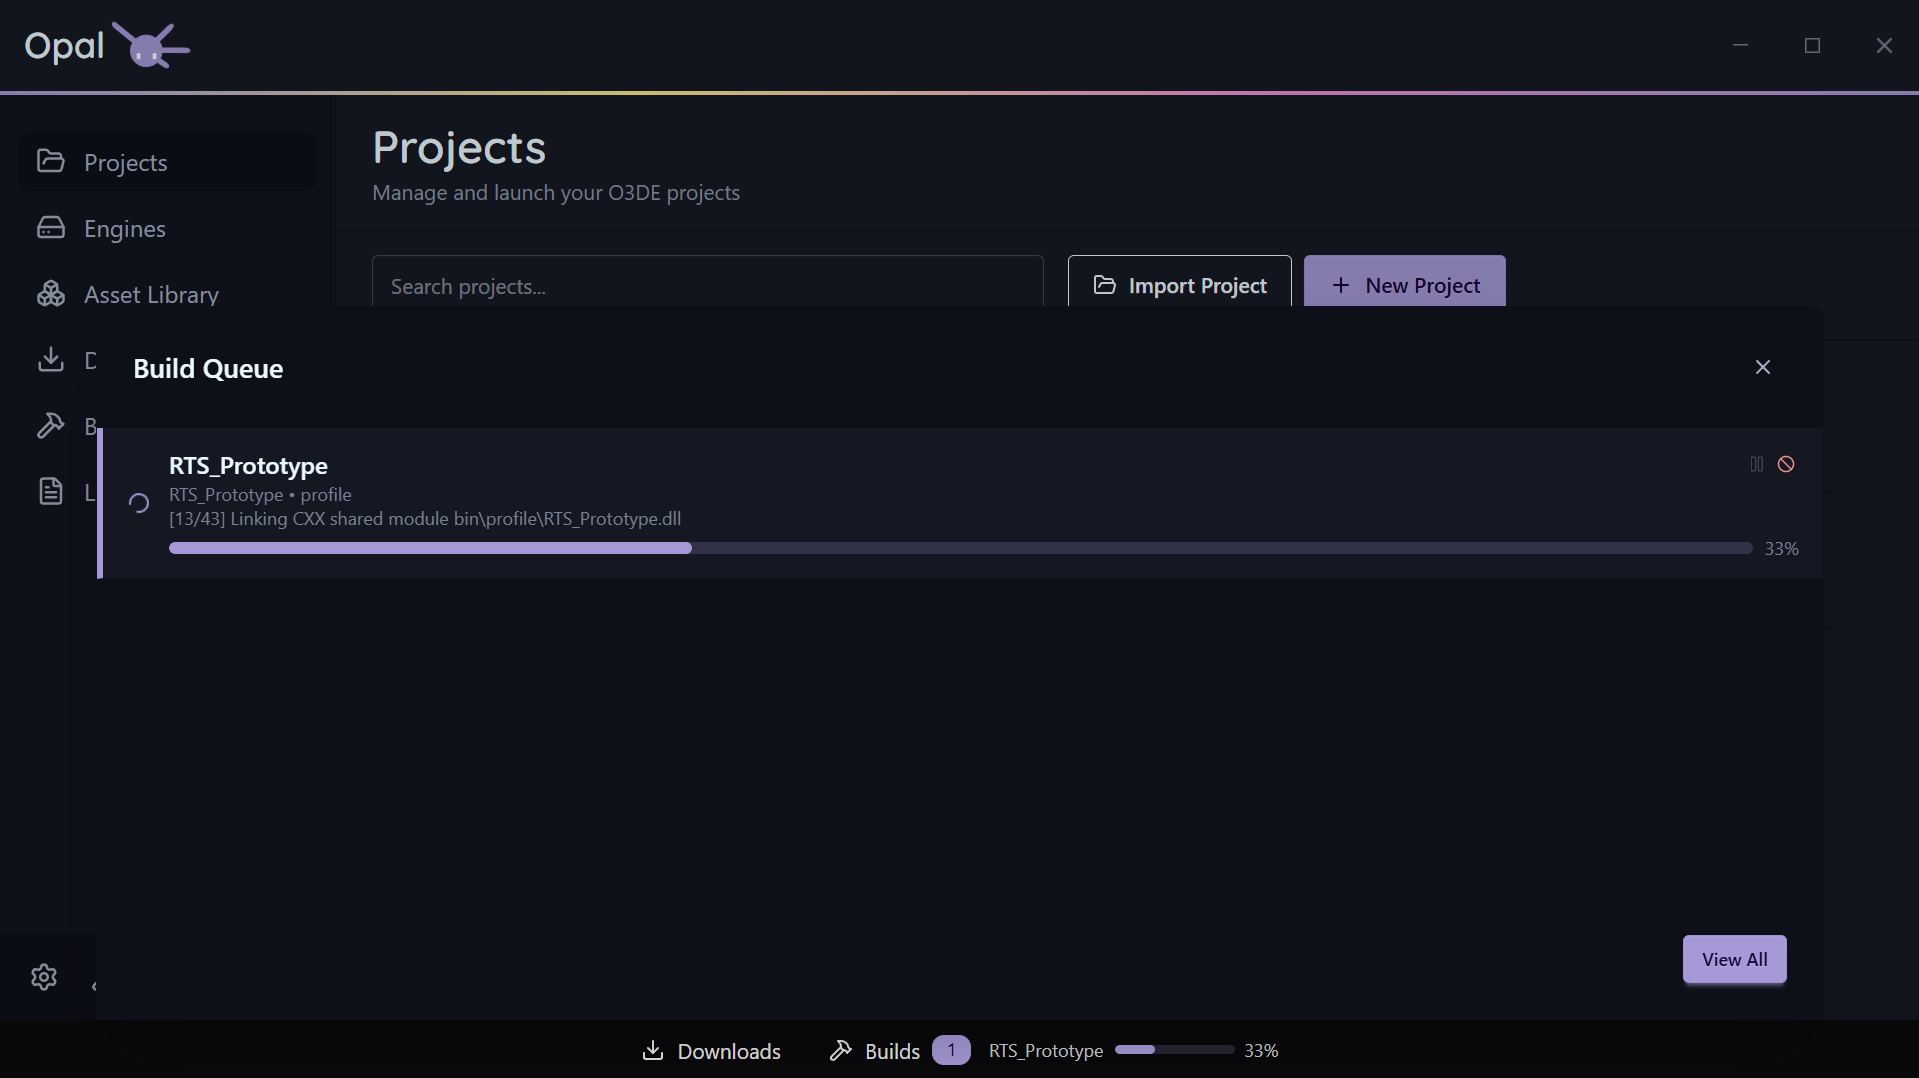Maximize the Opal window
Screen dimensions: 1919x1078
click(1812, 45)
